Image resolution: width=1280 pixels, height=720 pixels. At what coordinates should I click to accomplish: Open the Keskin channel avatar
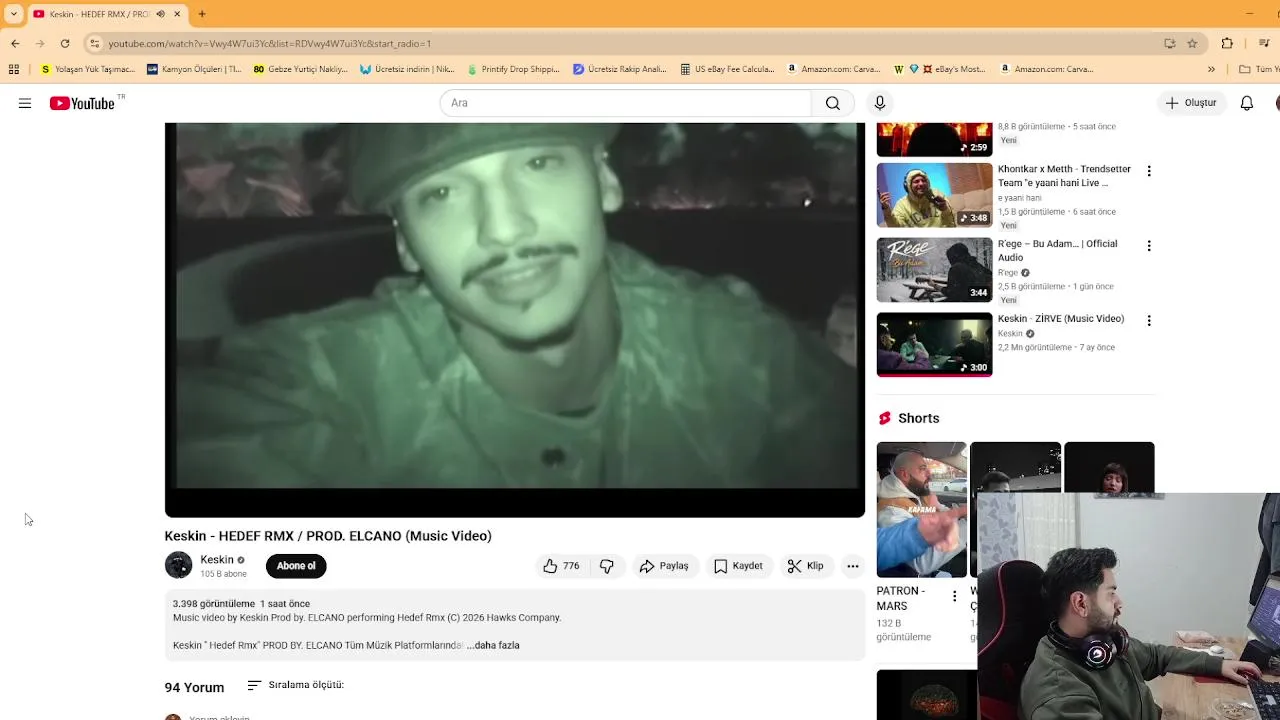178,565
